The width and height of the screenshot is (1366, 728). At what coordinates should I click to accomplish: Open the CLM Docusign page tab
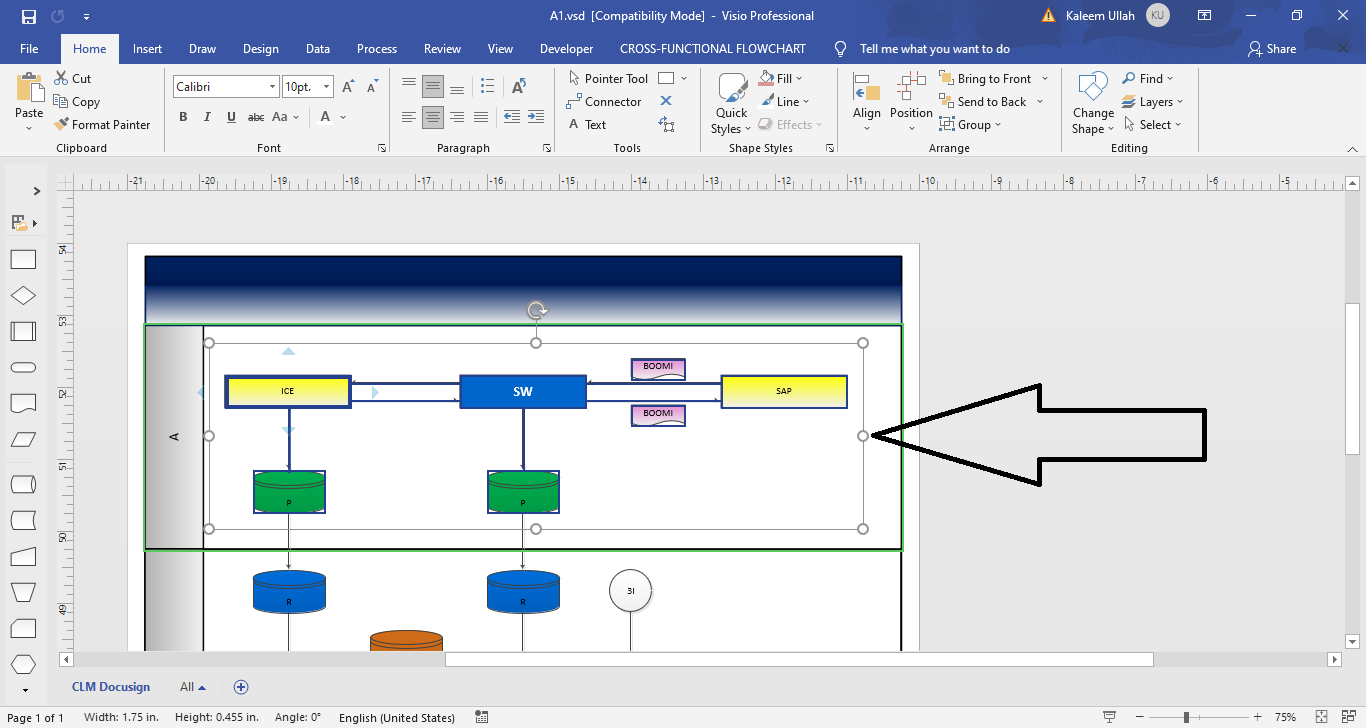pyautogui.click(x=110, y=687)
